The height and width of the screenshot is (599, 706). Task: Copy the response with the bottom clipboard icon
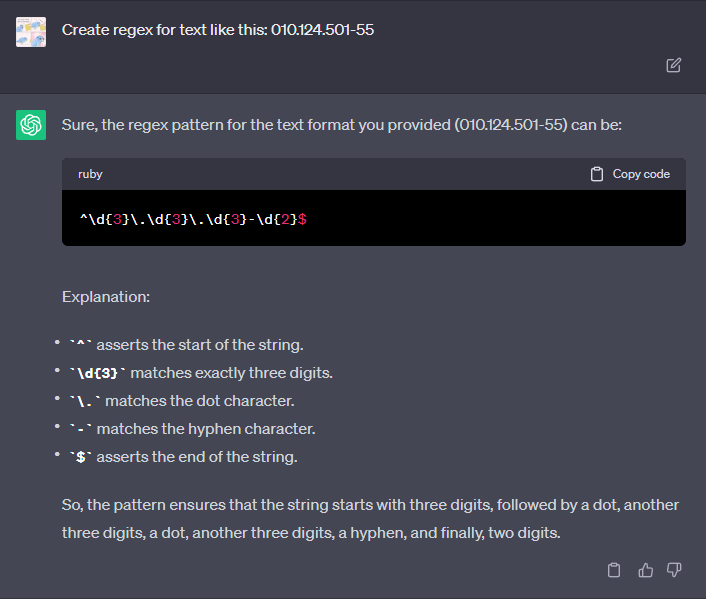[615, 570]
